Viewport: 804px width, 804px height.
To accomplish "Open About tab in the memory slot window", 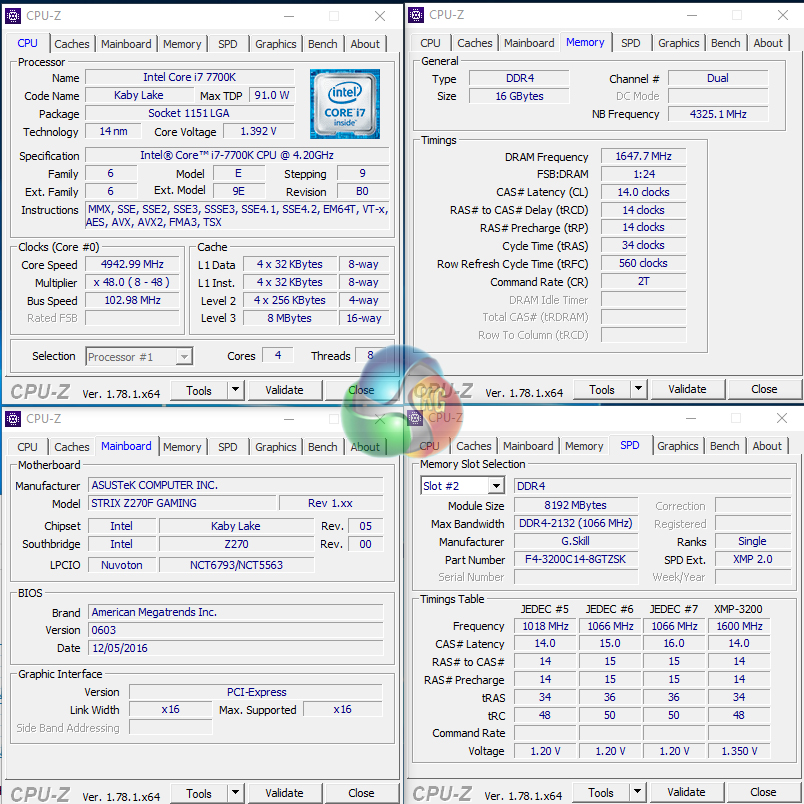I will coord(767,446).
